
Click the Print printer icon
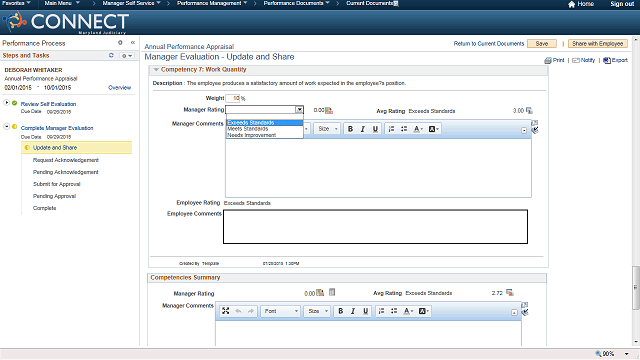coord(548,60)
